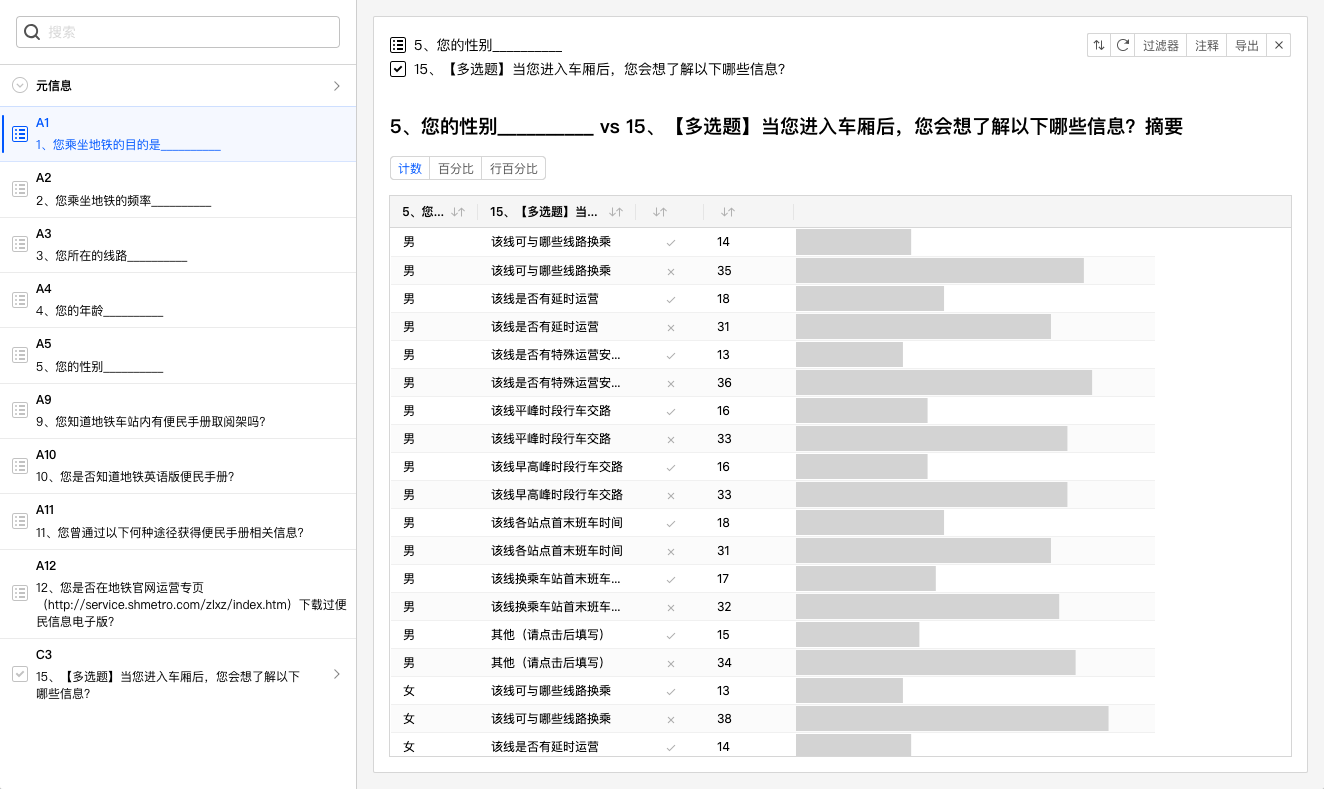This screenshot has height=789, width=1324.
Task: Select A5 您的性别 variable
Action: click(178, 355)
